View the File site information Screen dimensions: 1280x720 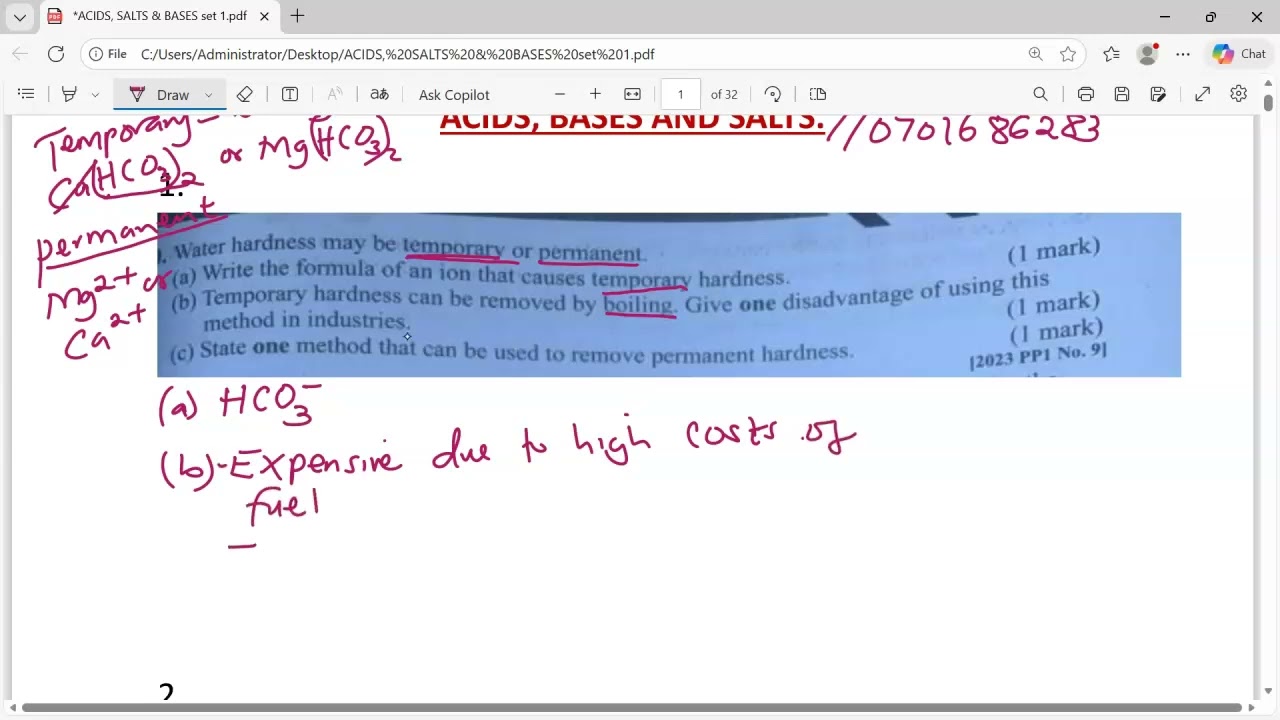click(x=107, y=54)
